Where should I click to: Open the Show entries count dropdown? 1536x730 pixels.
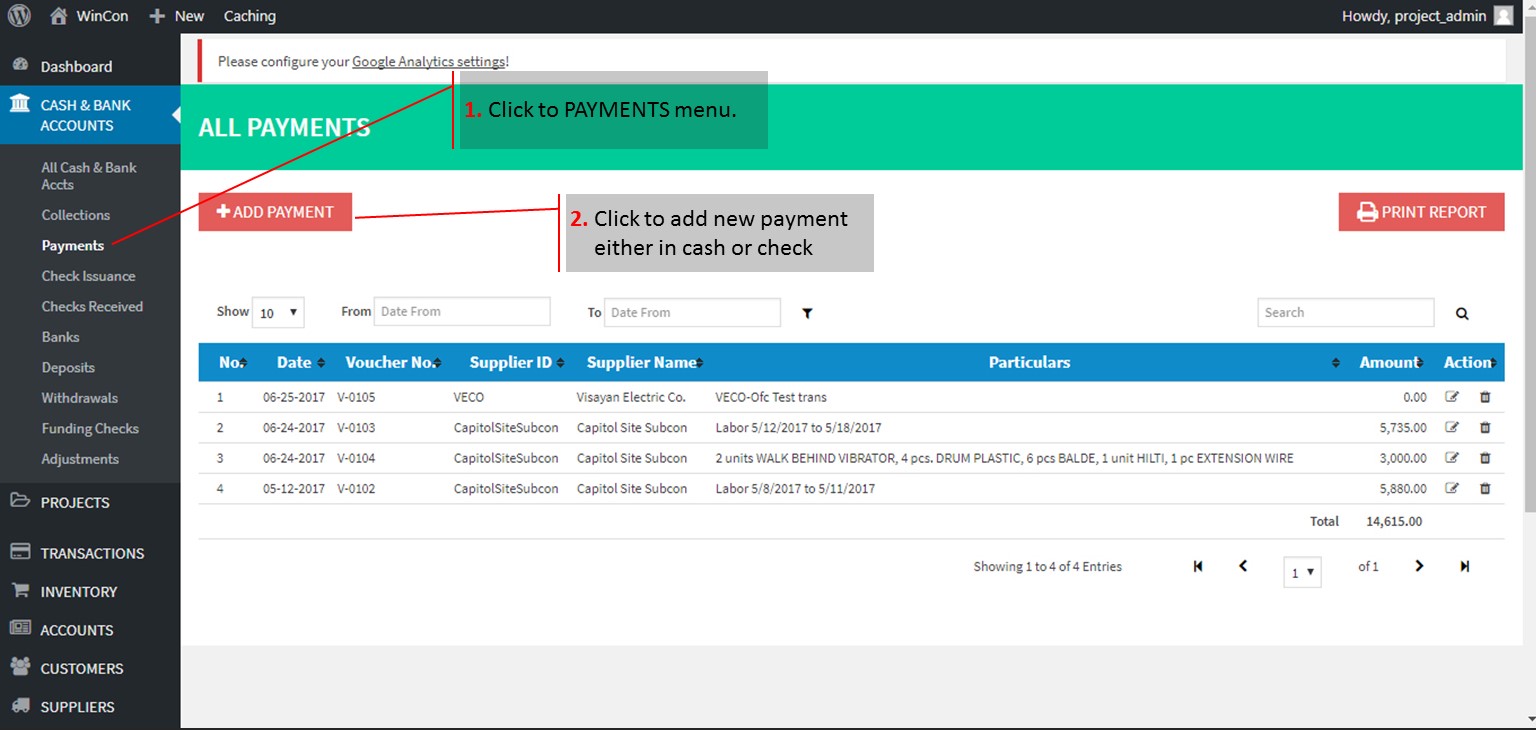[278, 313]
